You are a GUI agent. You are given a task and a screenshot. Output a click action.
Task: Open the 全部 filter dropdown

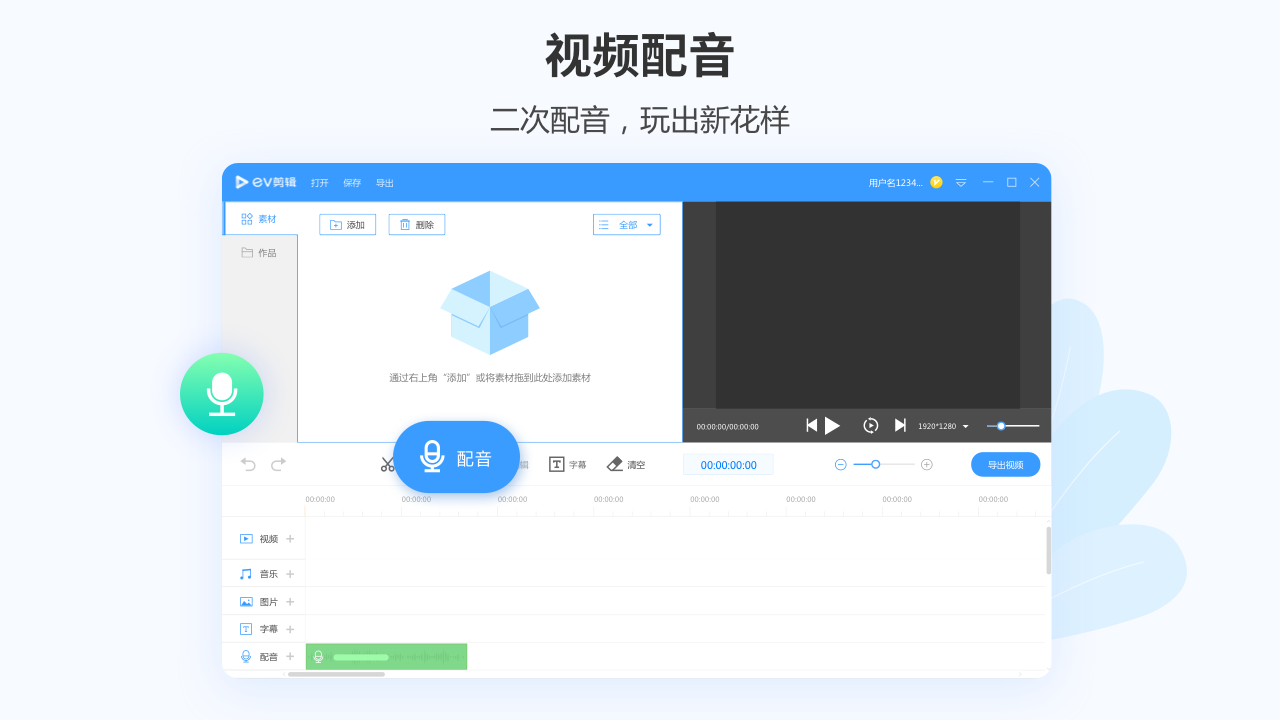pyautogui.click(x=627, y=224)
